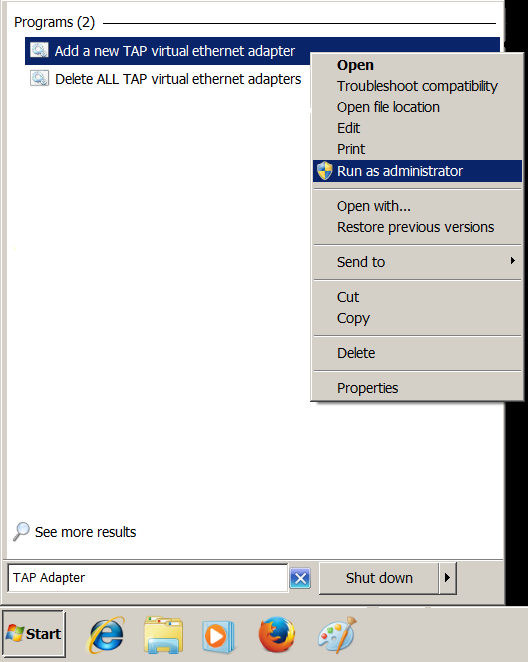Choose Run as administrator in context menu
The image size is (528, 662).
point(417,171)
